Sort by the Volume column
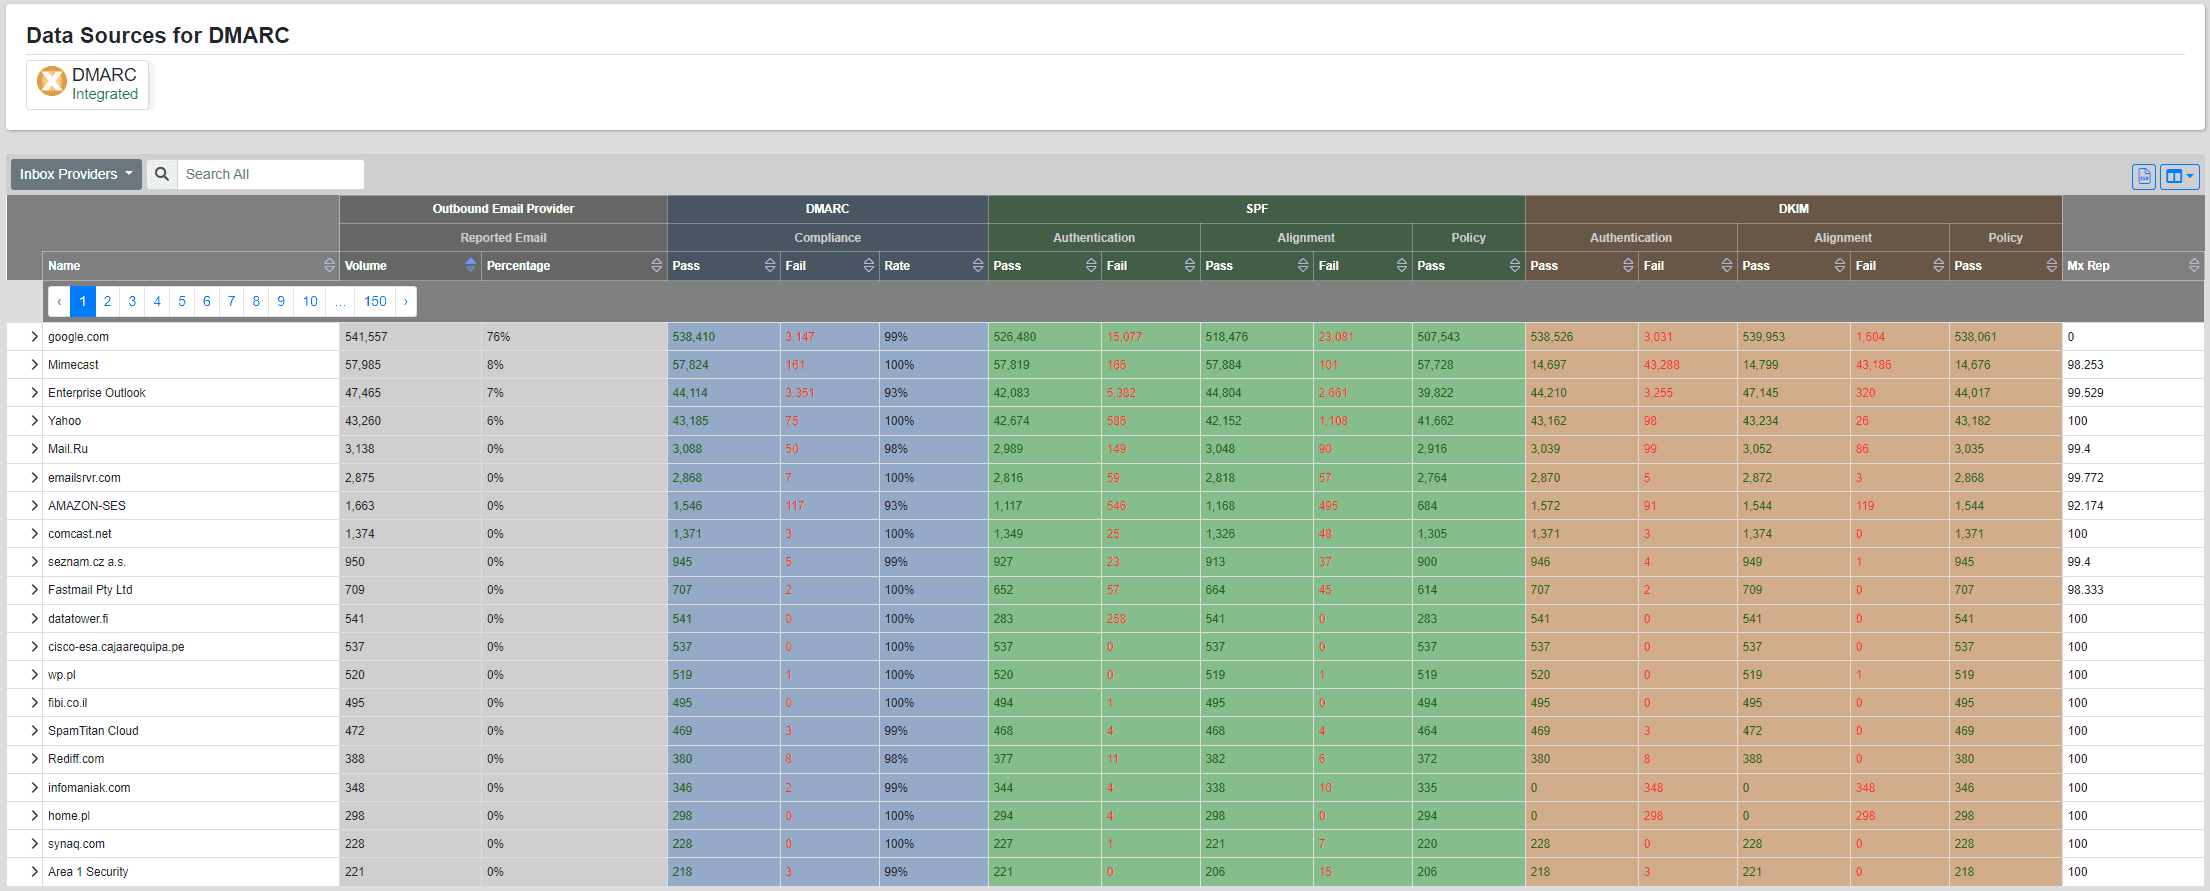Screen dimensions: 2210x891 (410, 266)
